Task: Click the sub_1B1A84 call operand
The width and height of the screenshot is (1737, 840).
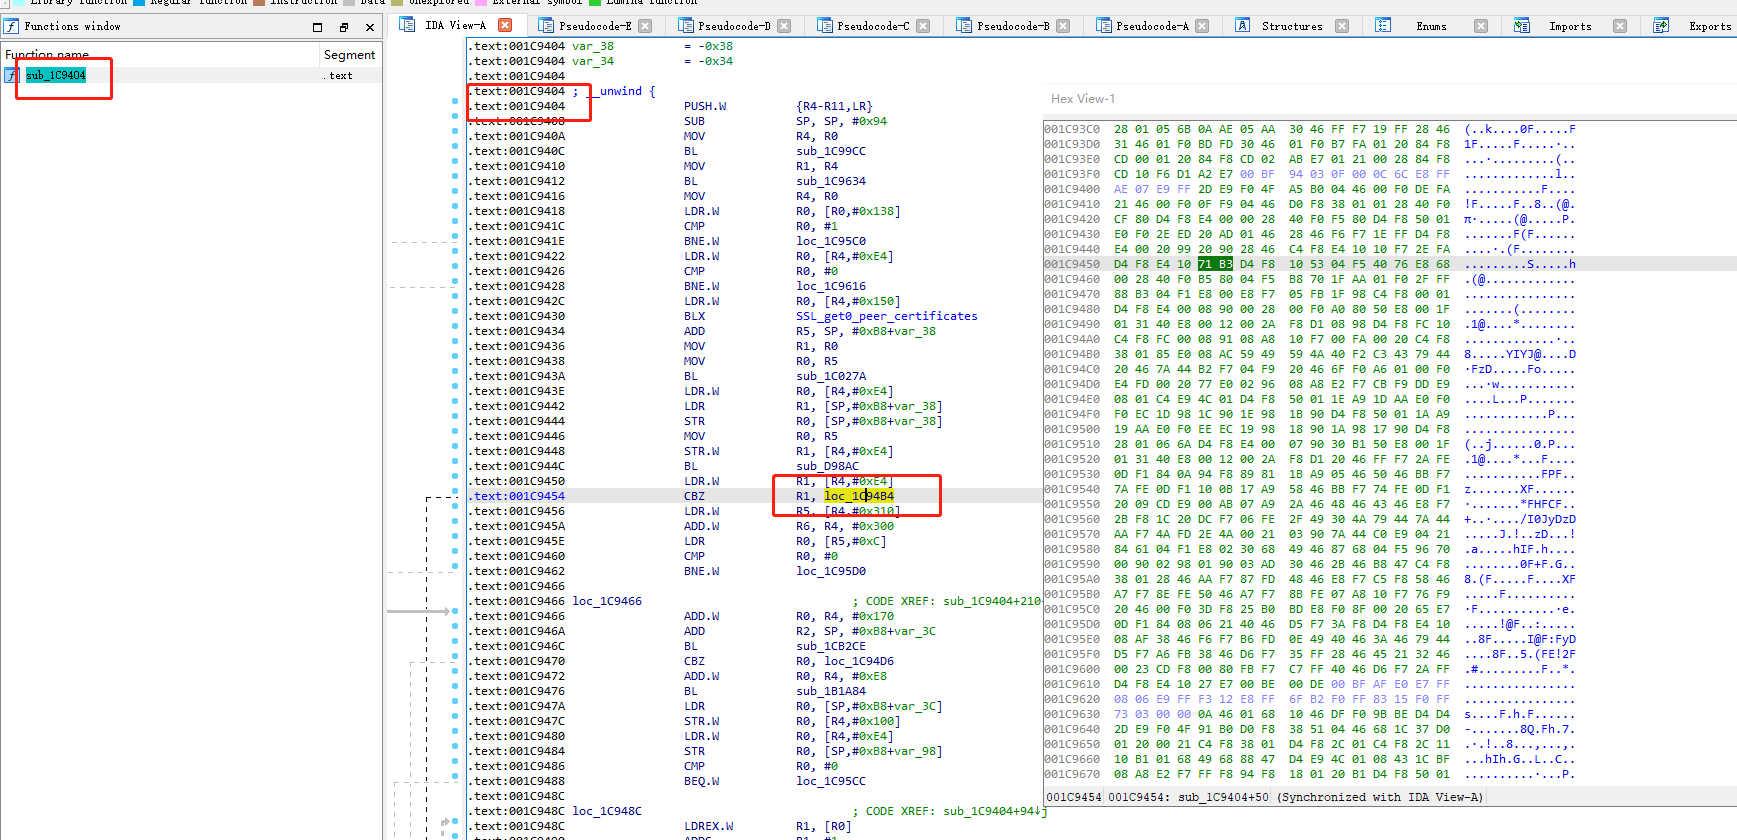Action: 831,691
